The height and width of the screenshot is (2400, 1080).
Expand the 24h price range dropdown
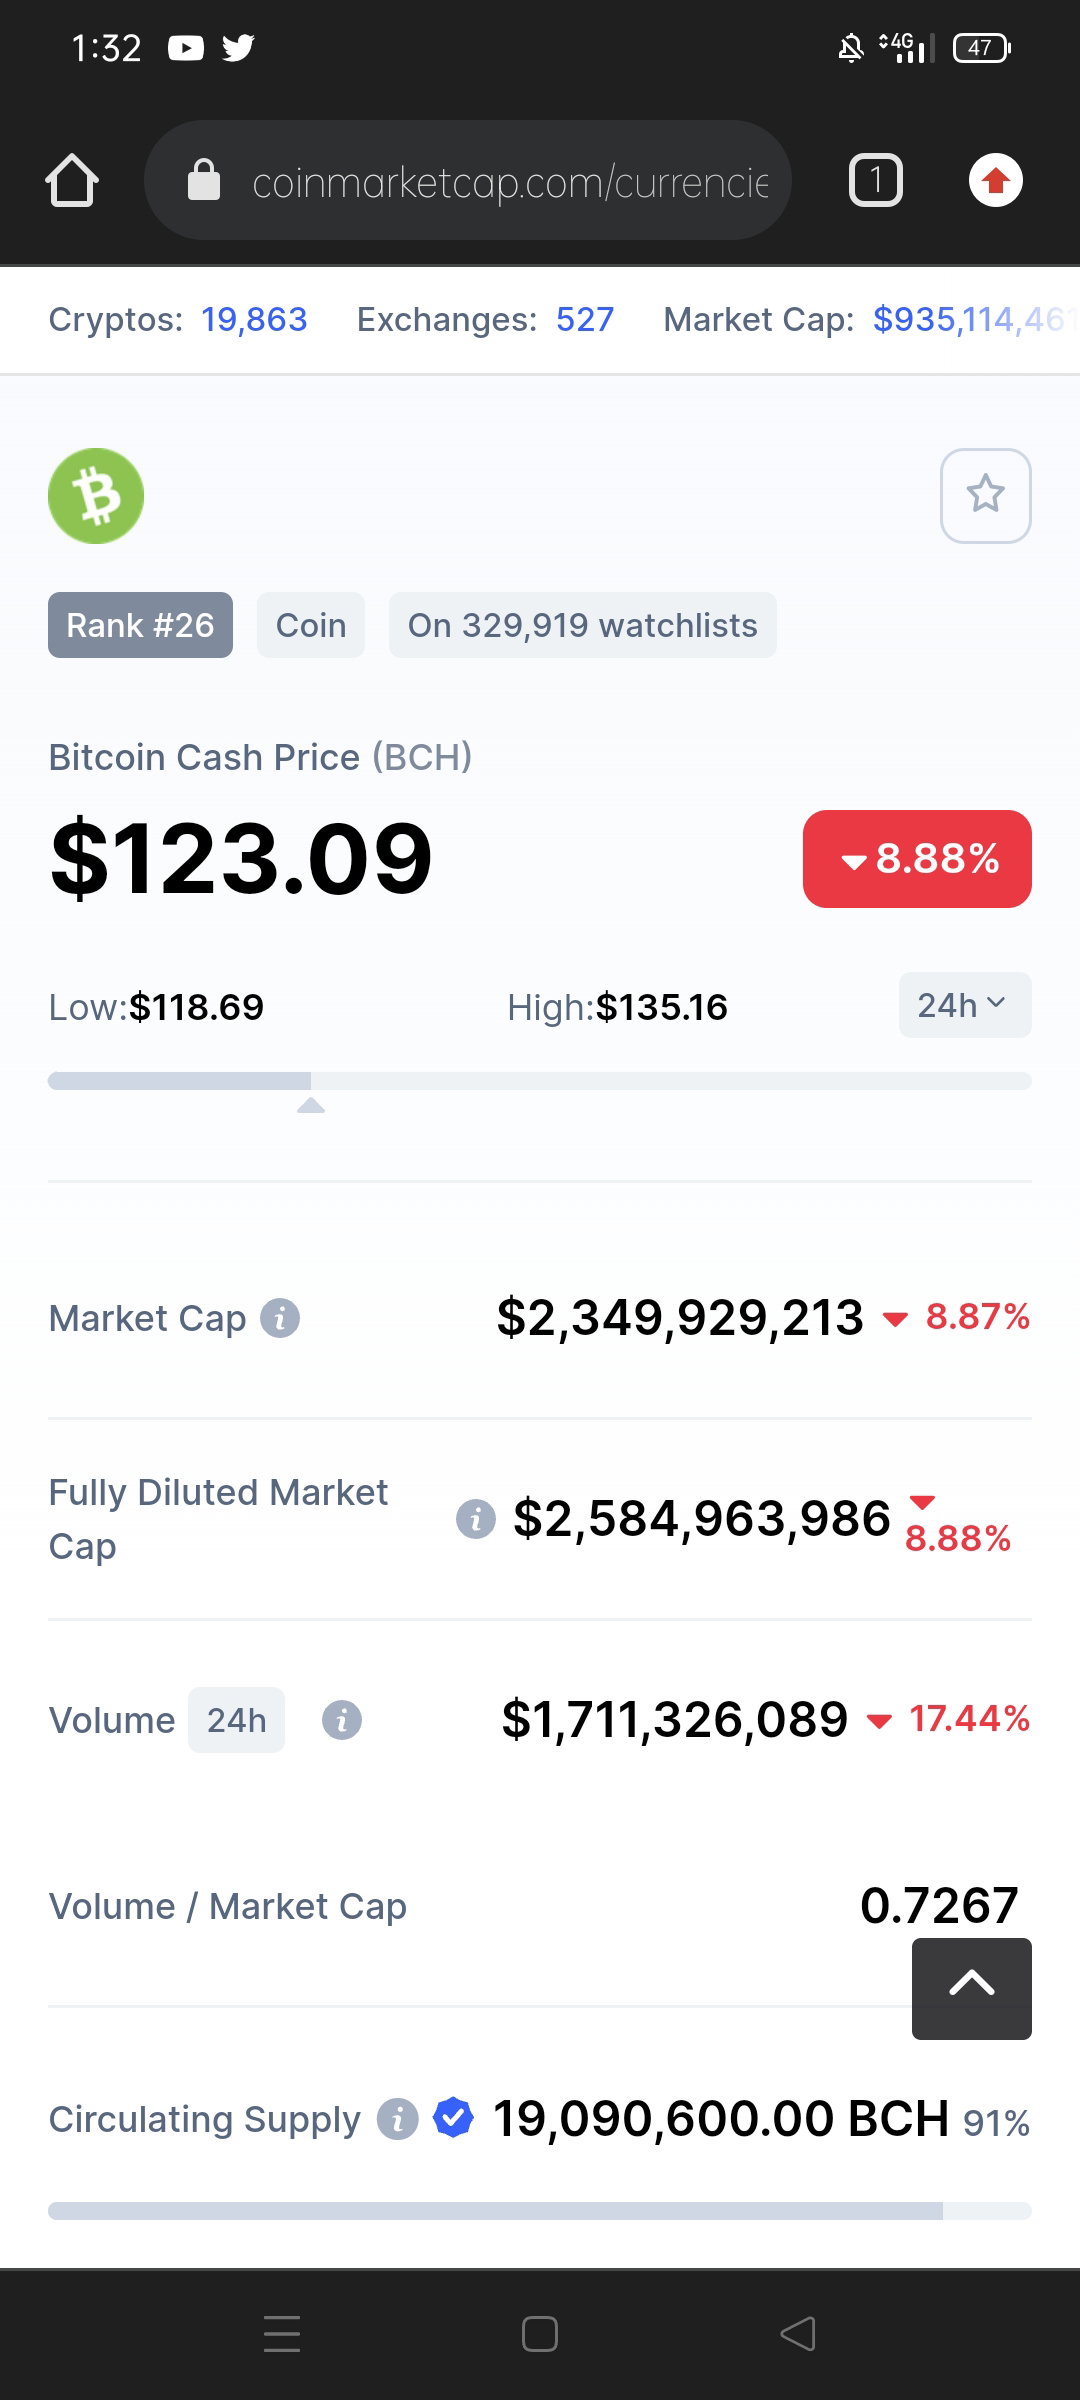pos(965,1005)
